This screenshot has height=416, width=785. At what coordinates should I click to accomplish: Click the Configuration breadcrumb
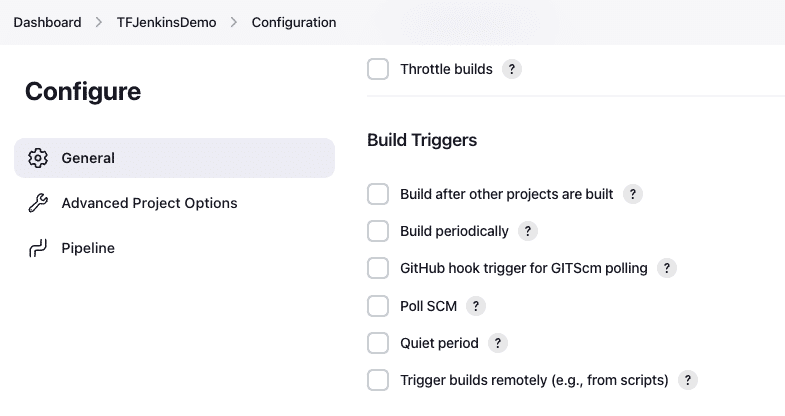point(294,23)
